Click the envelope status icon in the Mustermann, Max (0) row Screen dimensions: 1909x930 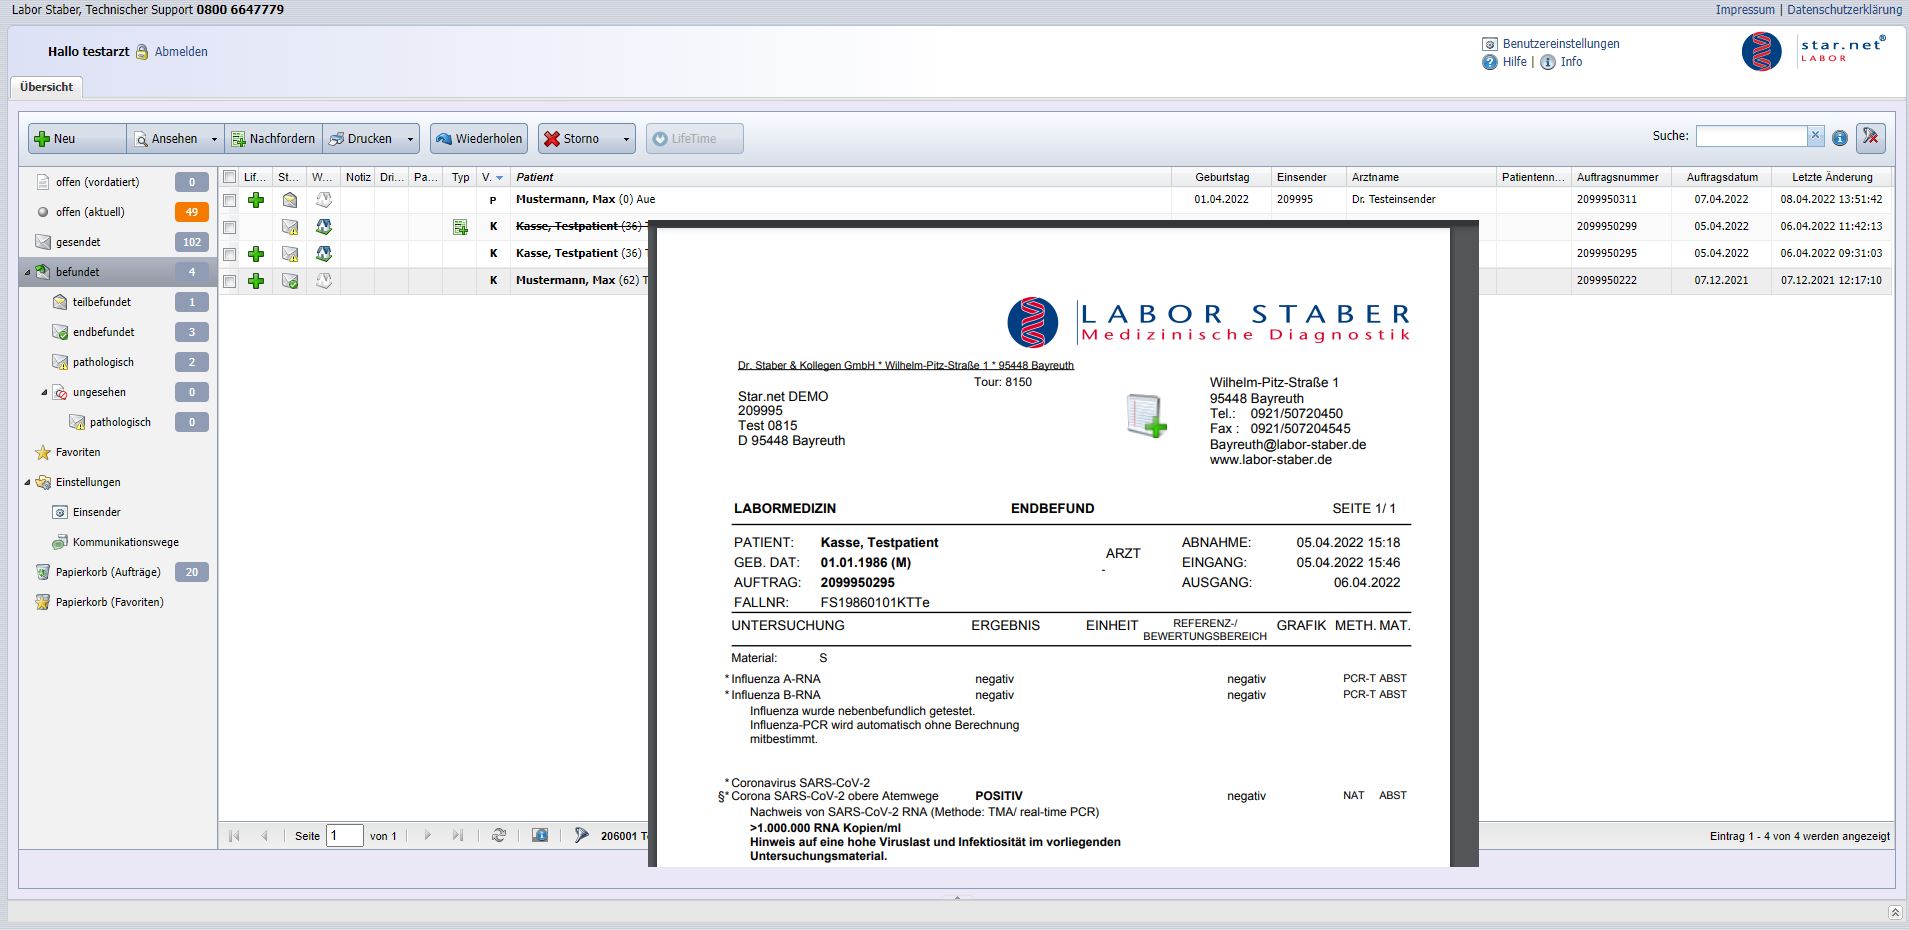coord(290,200)
